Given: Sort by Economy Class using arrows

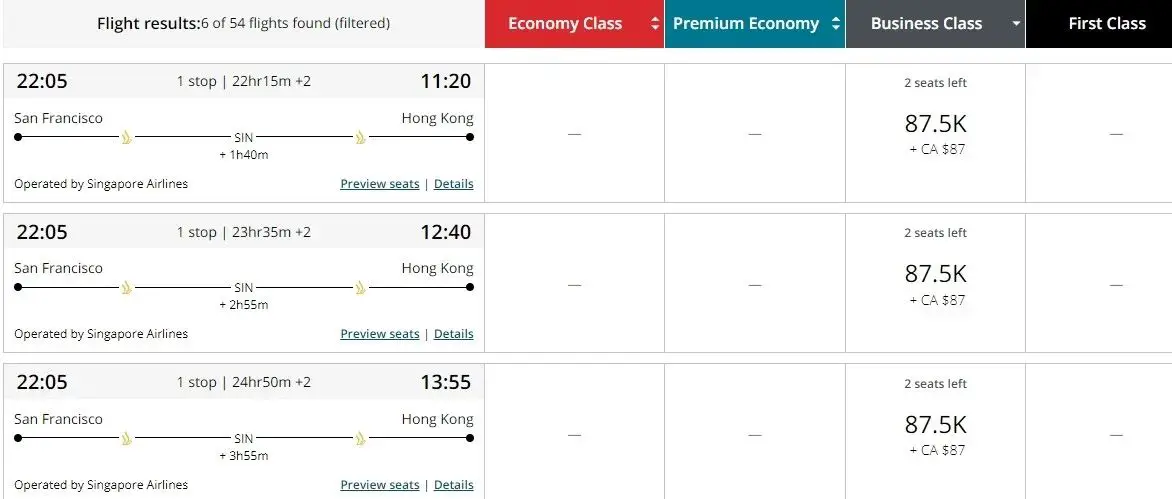Looking at the screenshot, I should [x=655, y=24].
